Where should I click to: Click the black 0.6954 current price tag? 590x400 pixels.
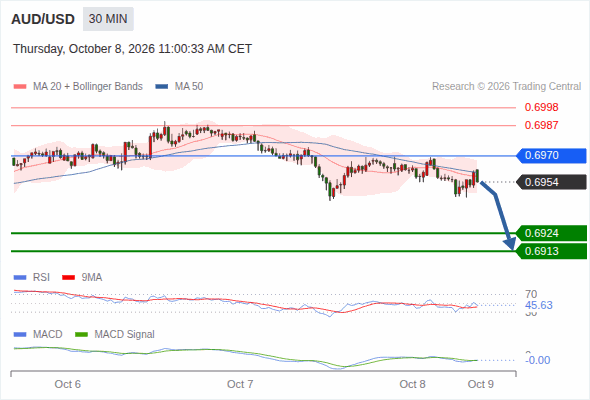tap(551, 182)
